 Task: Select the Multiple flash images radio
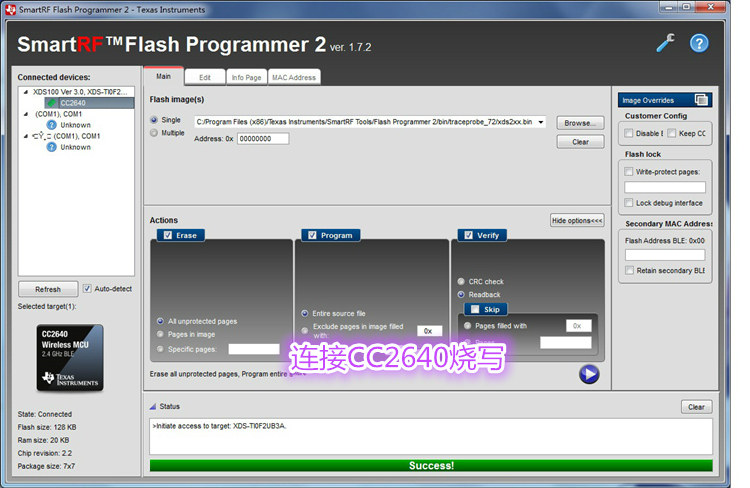point(154,133)
